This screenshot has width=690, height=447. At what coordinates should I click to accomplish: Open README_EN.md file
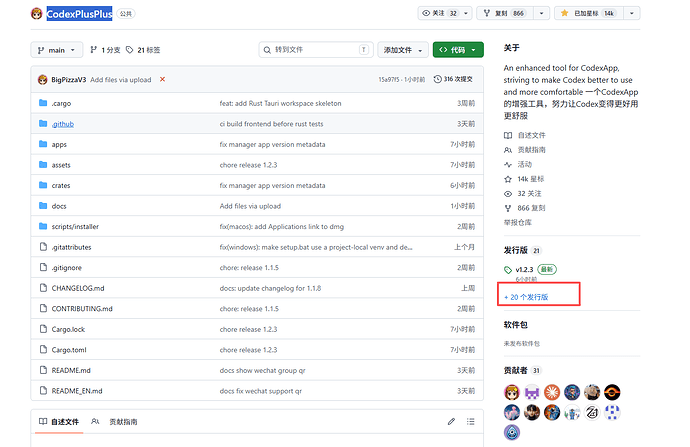click(77, 391)
